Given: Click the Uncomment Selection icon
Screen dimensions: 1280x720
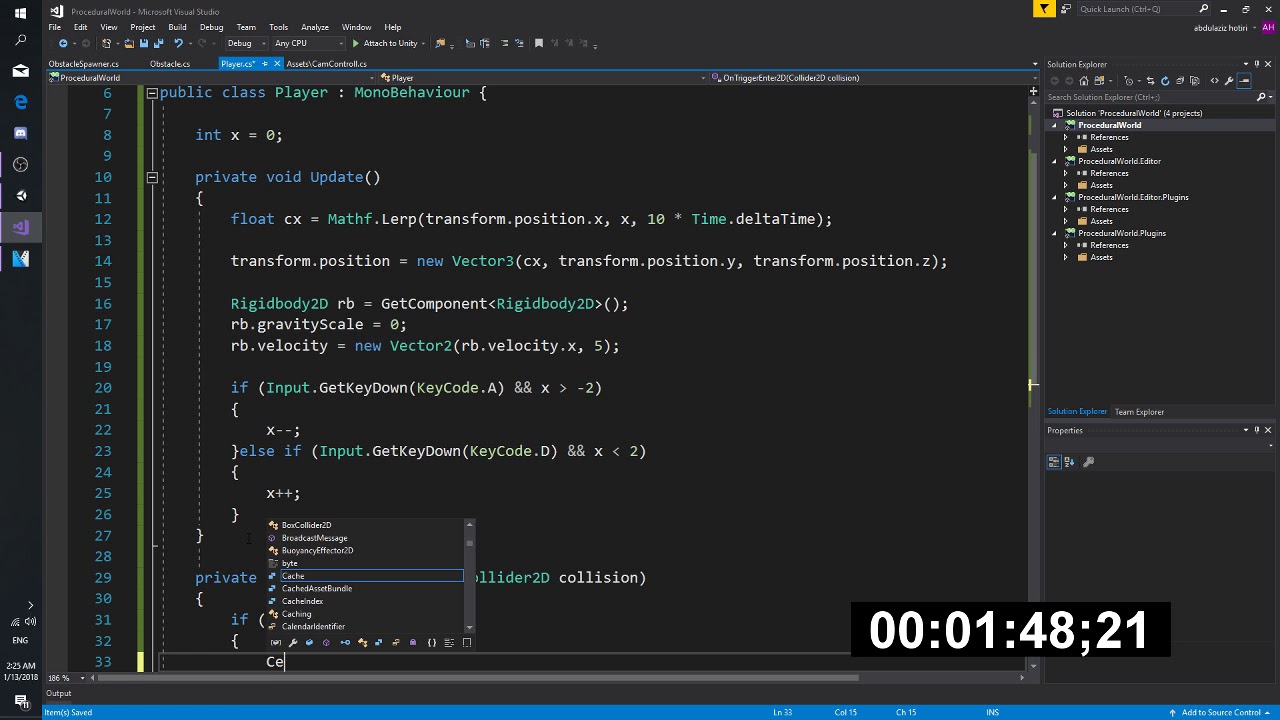Looking at the screenshot, I should pyautogui.click(x=519, y=43).
